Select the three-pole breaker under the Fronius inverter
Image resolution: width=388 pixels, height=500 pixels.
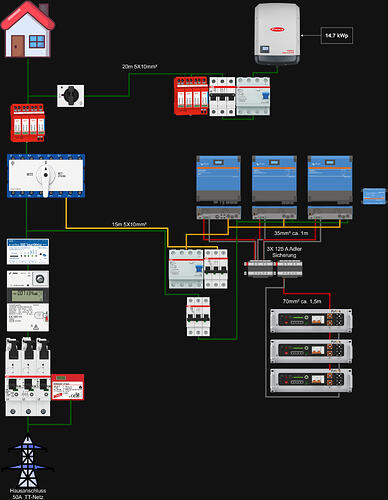222,97
